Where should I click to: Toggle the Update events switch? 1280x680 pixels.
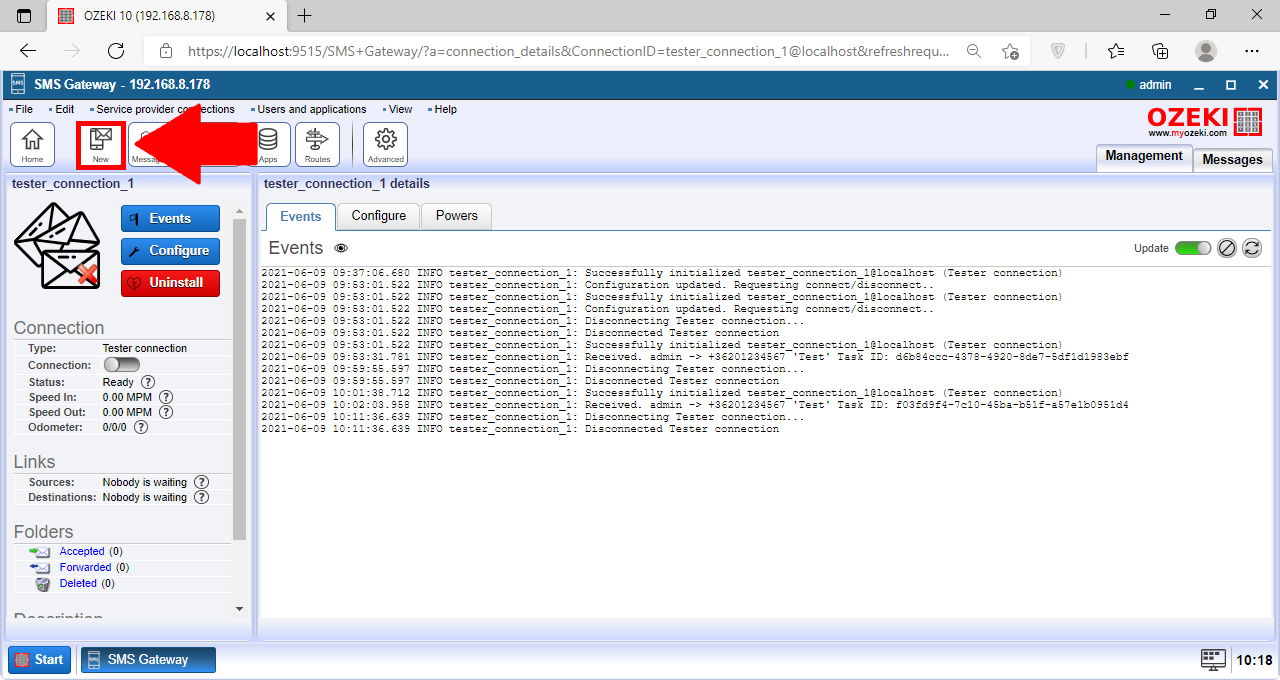1193,248
